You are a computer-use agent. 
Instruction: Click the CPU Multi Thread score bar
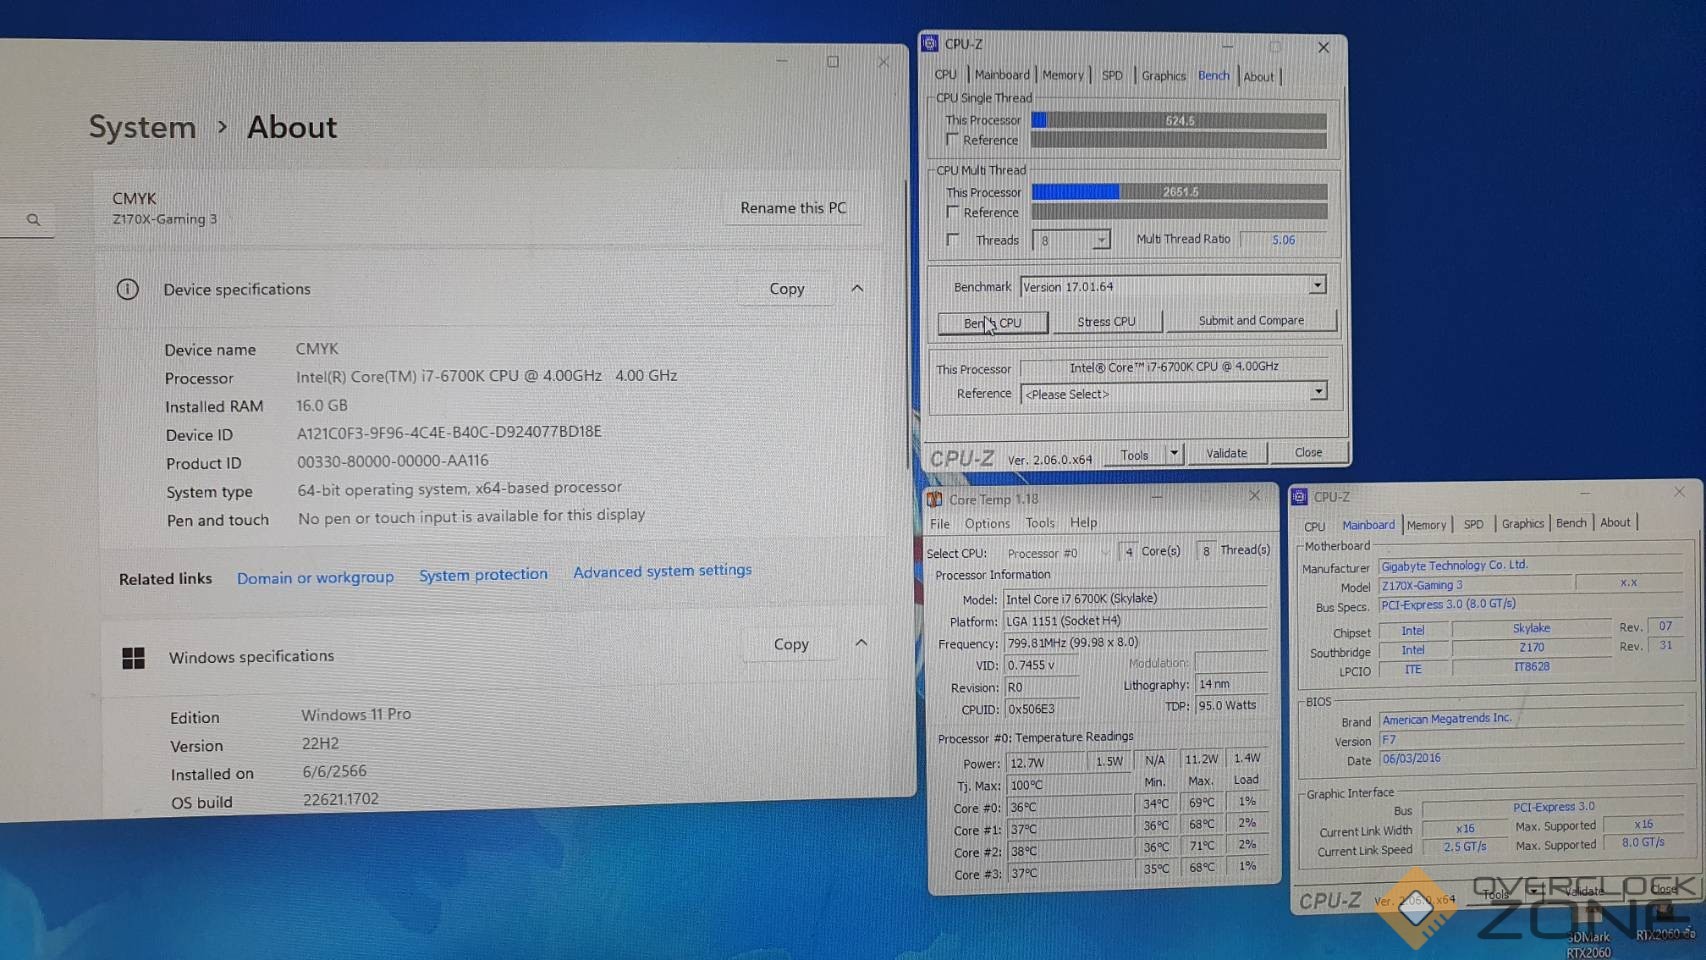[x=1179, y=192]
